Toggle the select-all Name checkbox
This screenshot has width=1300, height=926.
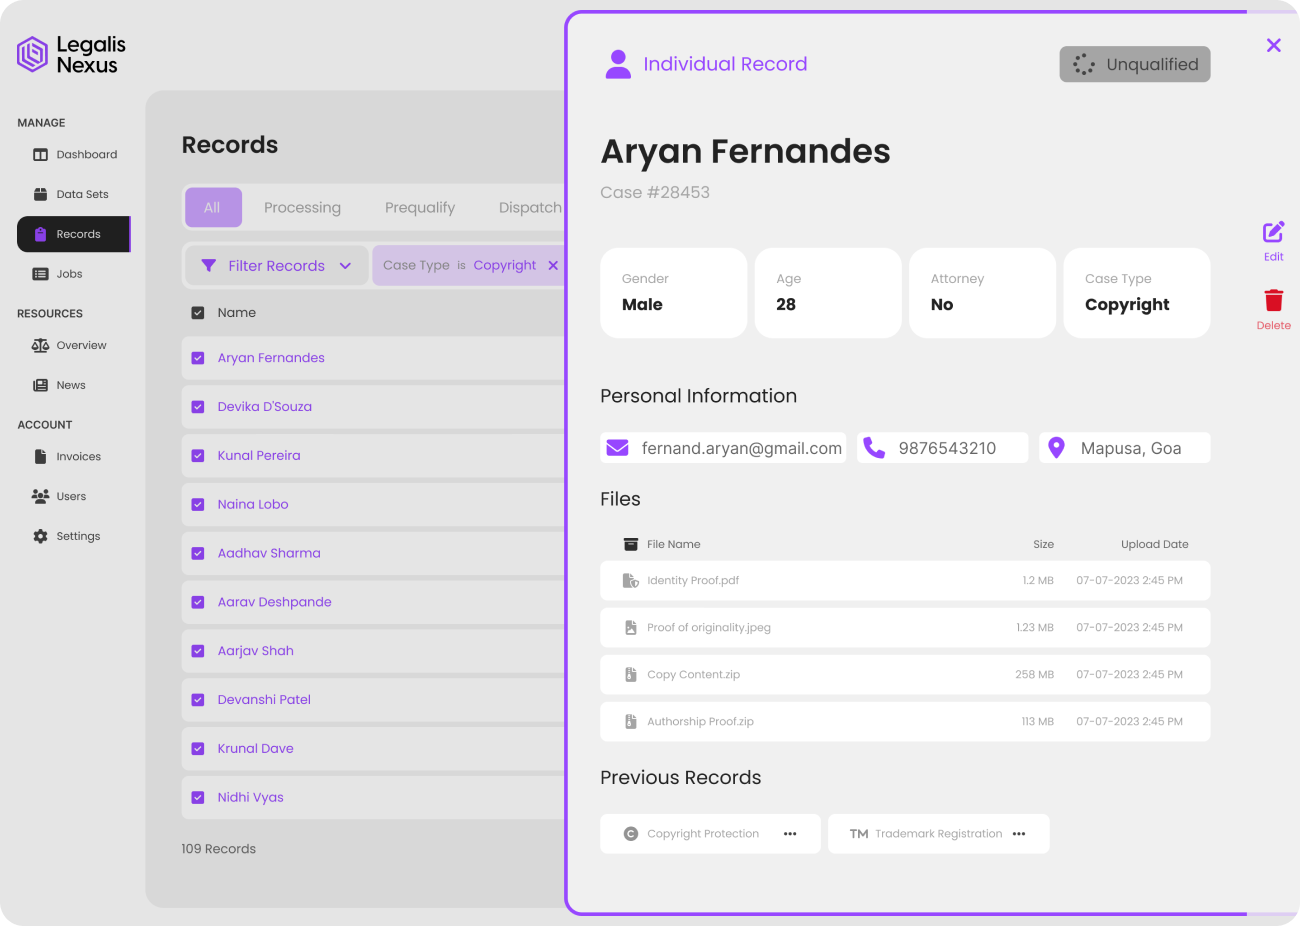click(198, 313)
